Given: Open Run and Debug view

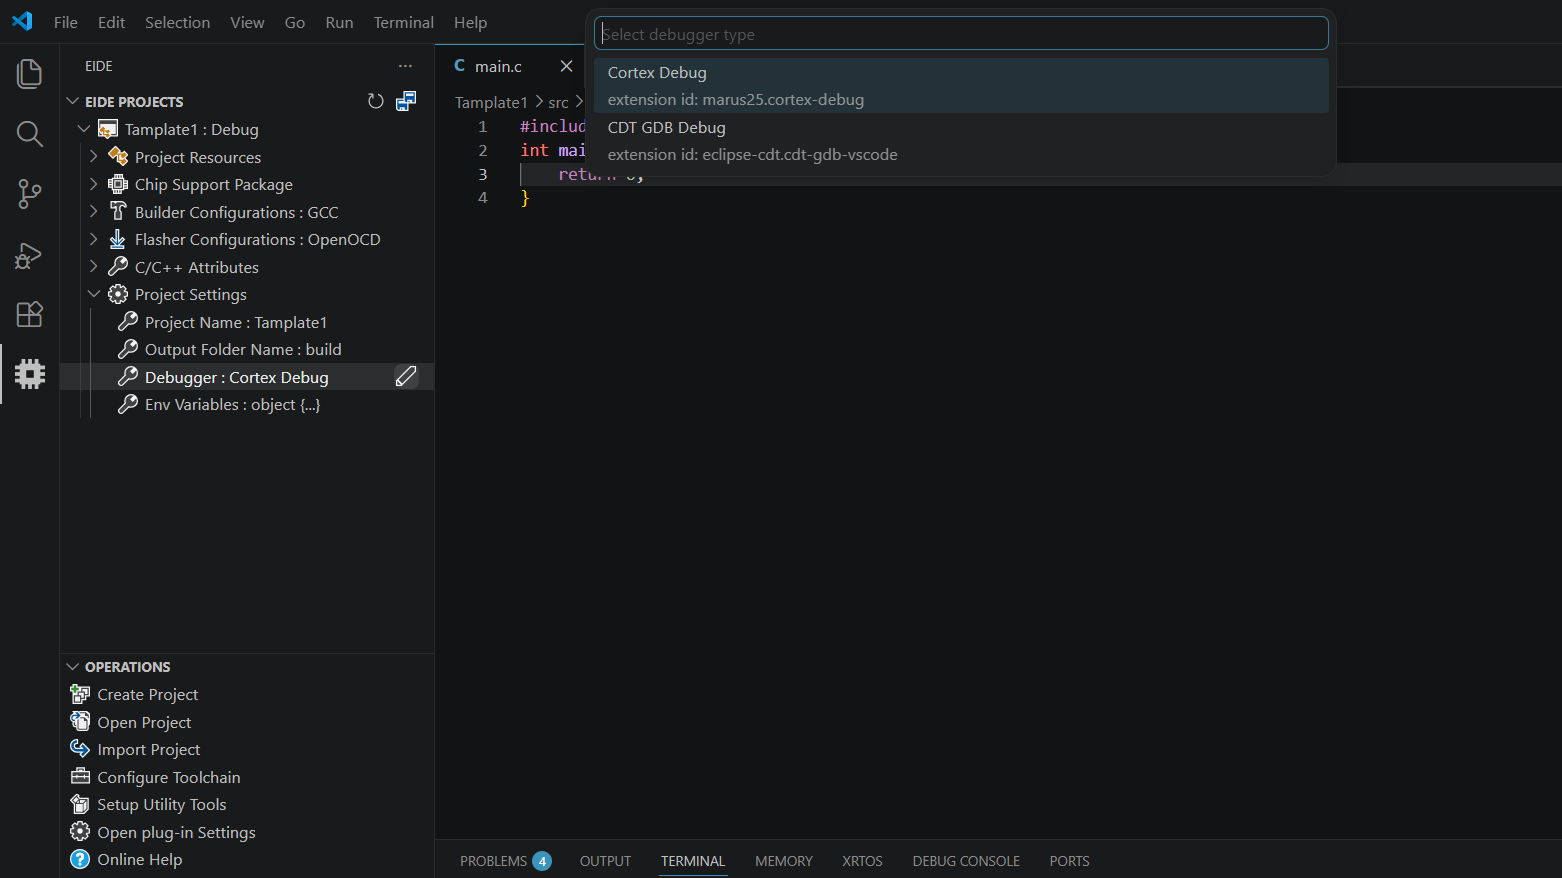Looking at the screenshot, I should (30, 255).
